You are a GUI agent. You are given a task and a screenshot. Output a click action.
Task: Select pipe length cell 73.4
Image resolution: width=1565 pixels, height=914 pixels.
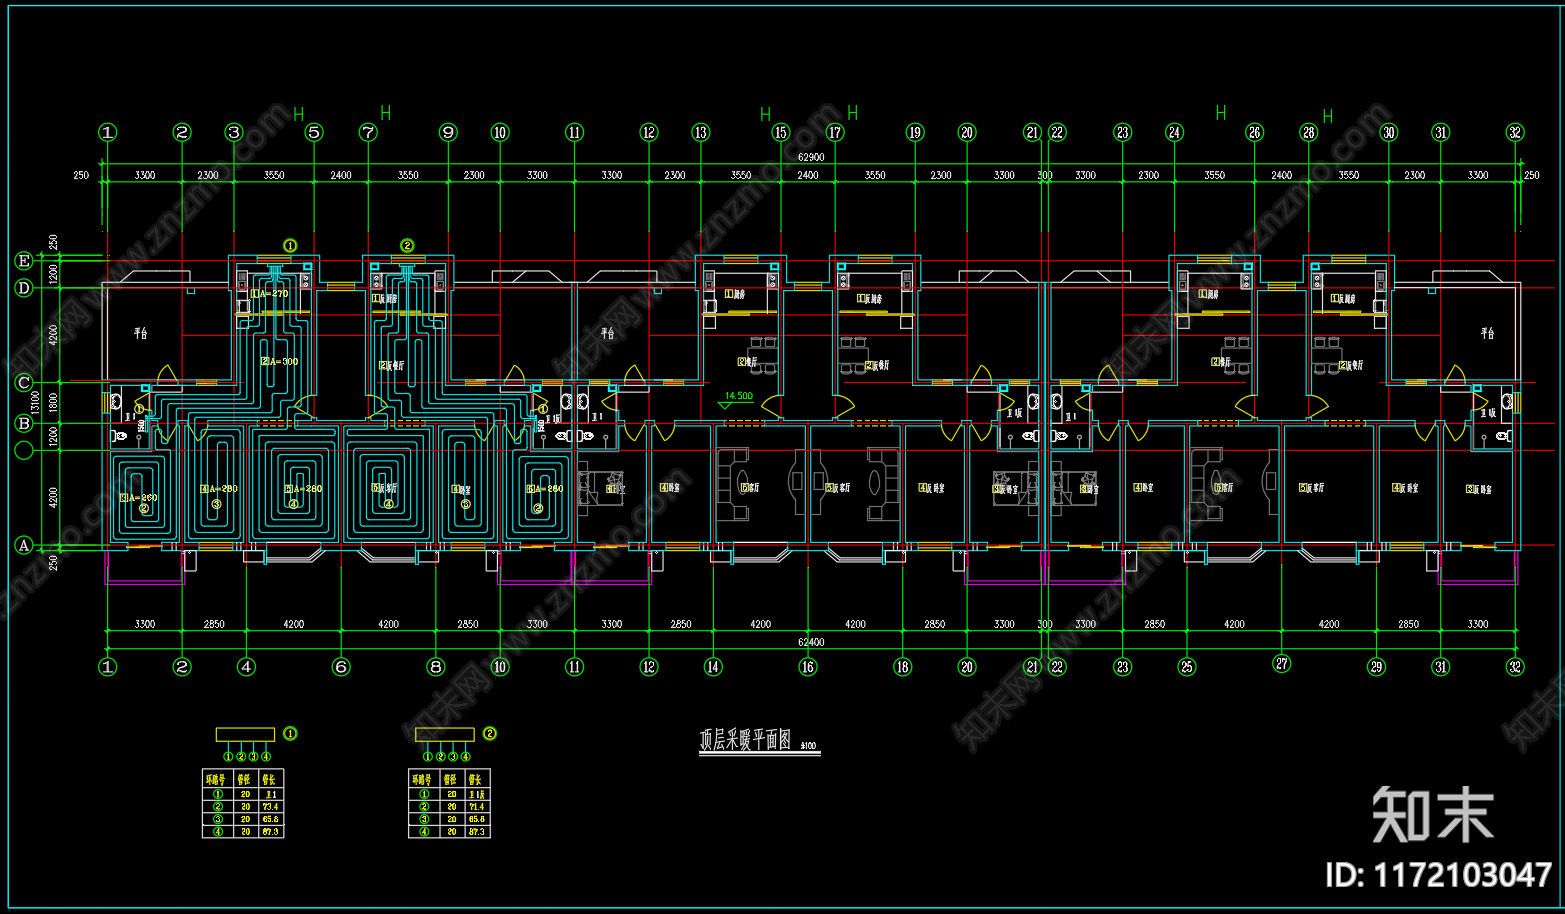point(270,806)
